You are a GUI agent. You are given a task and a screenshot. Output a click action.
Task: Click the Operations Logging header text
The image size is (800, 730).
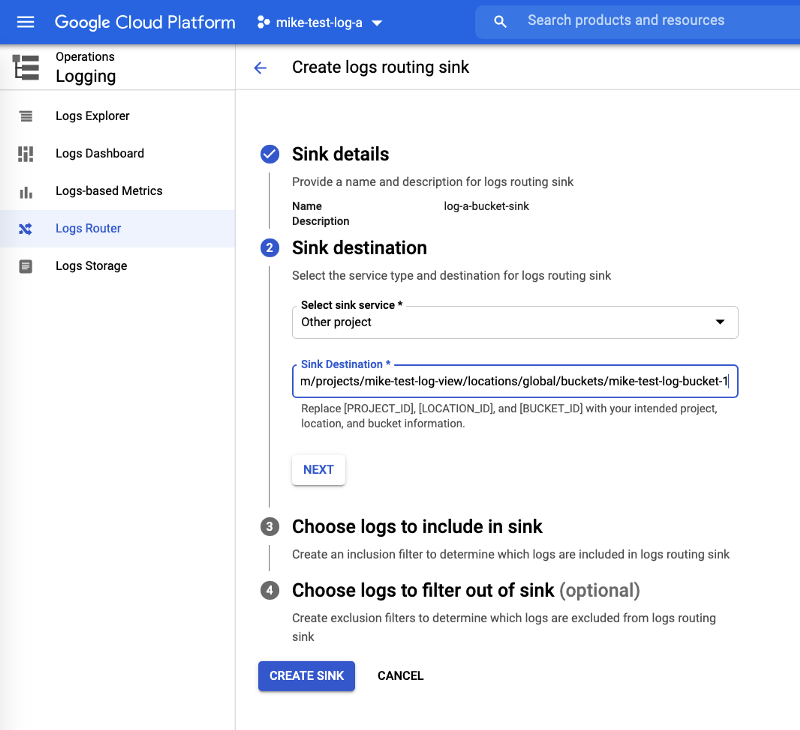click(x=86, y=67)
